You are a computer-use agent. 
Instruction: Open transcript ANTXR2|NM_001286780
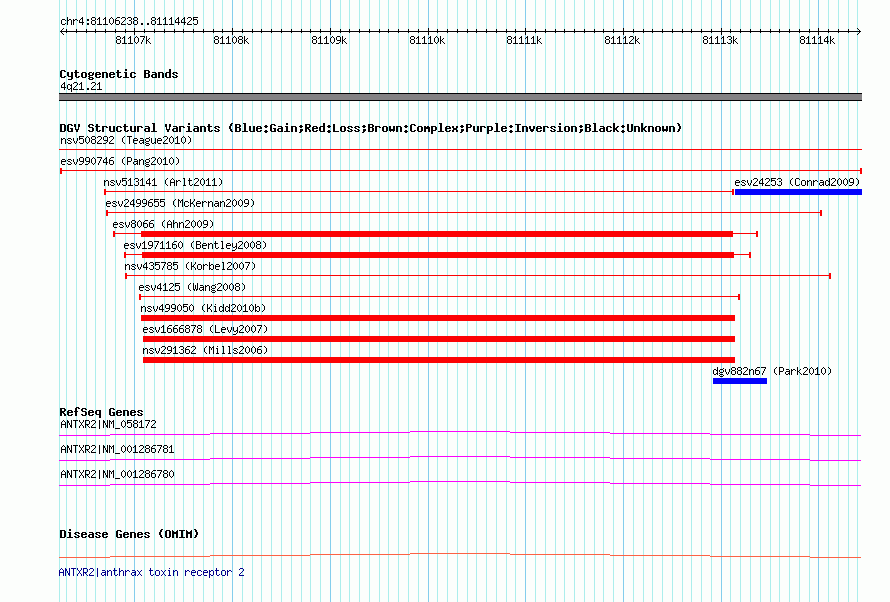click(x=117, y=474)
